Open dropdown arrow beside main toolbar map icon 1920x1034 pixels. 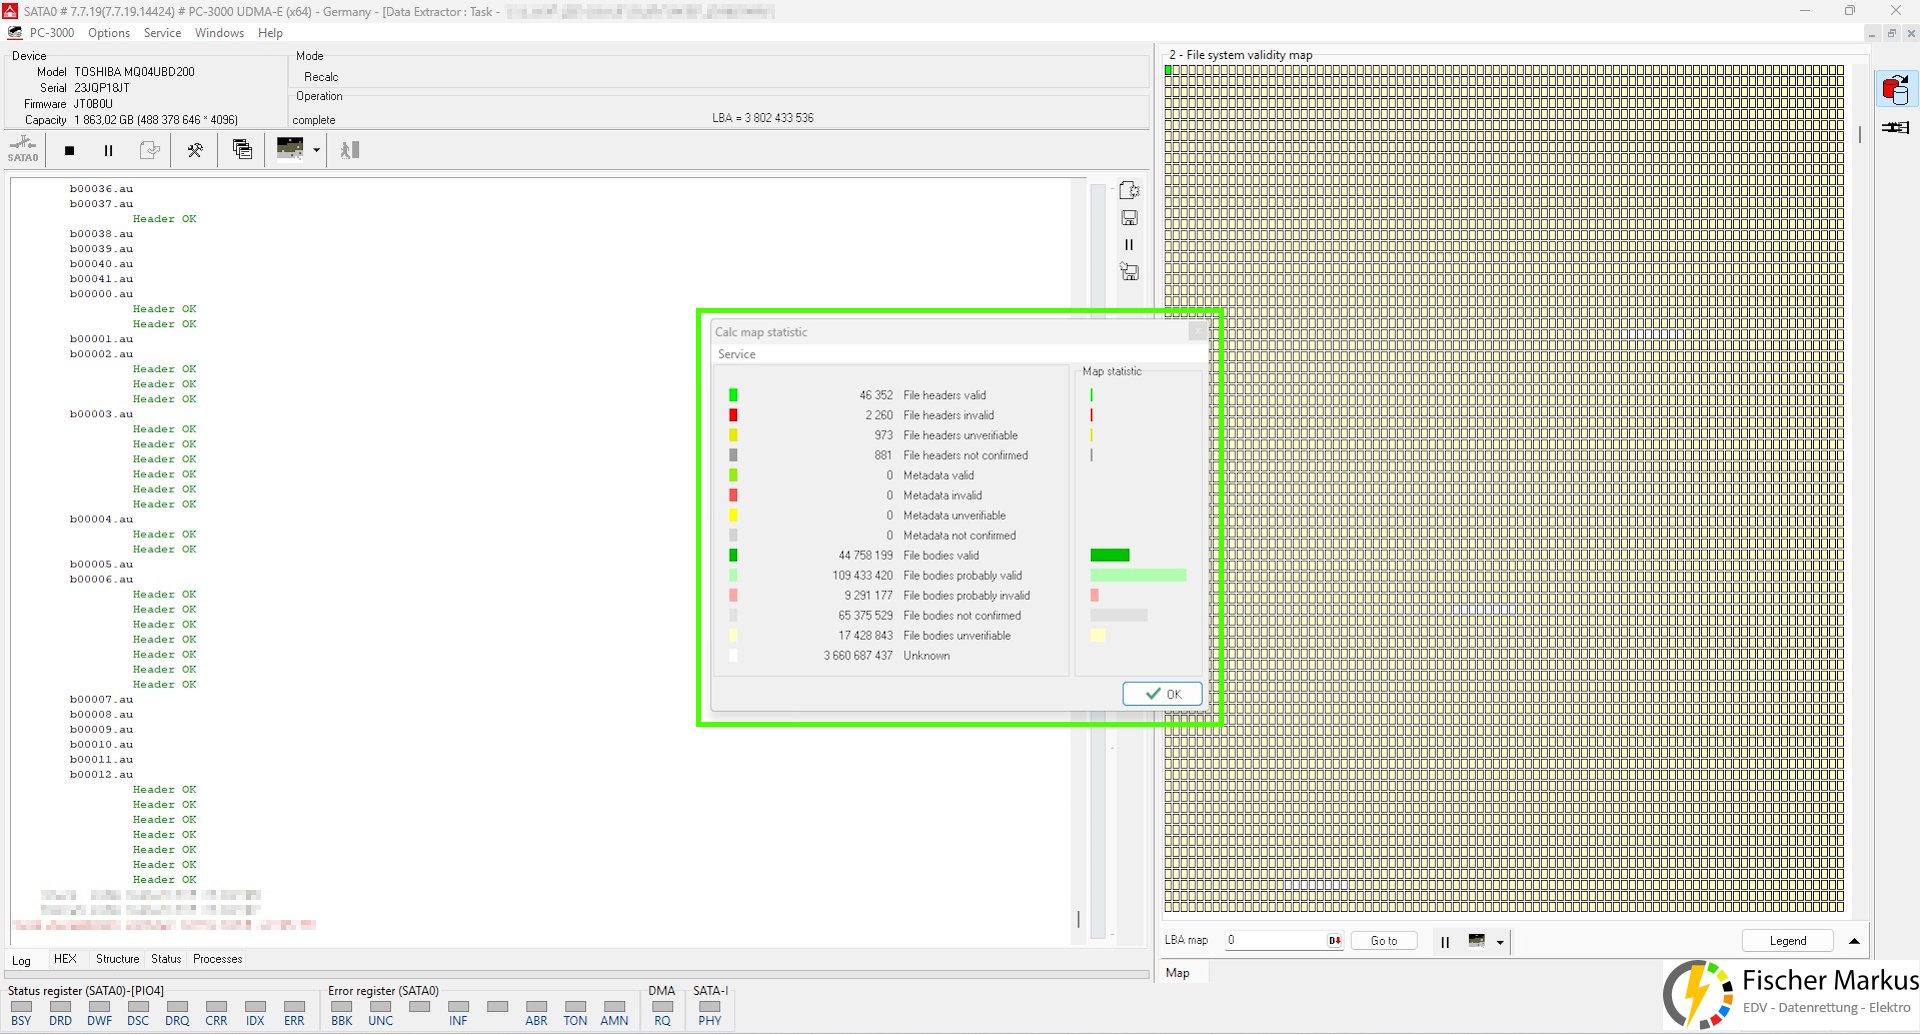click(x=316, y=151)
